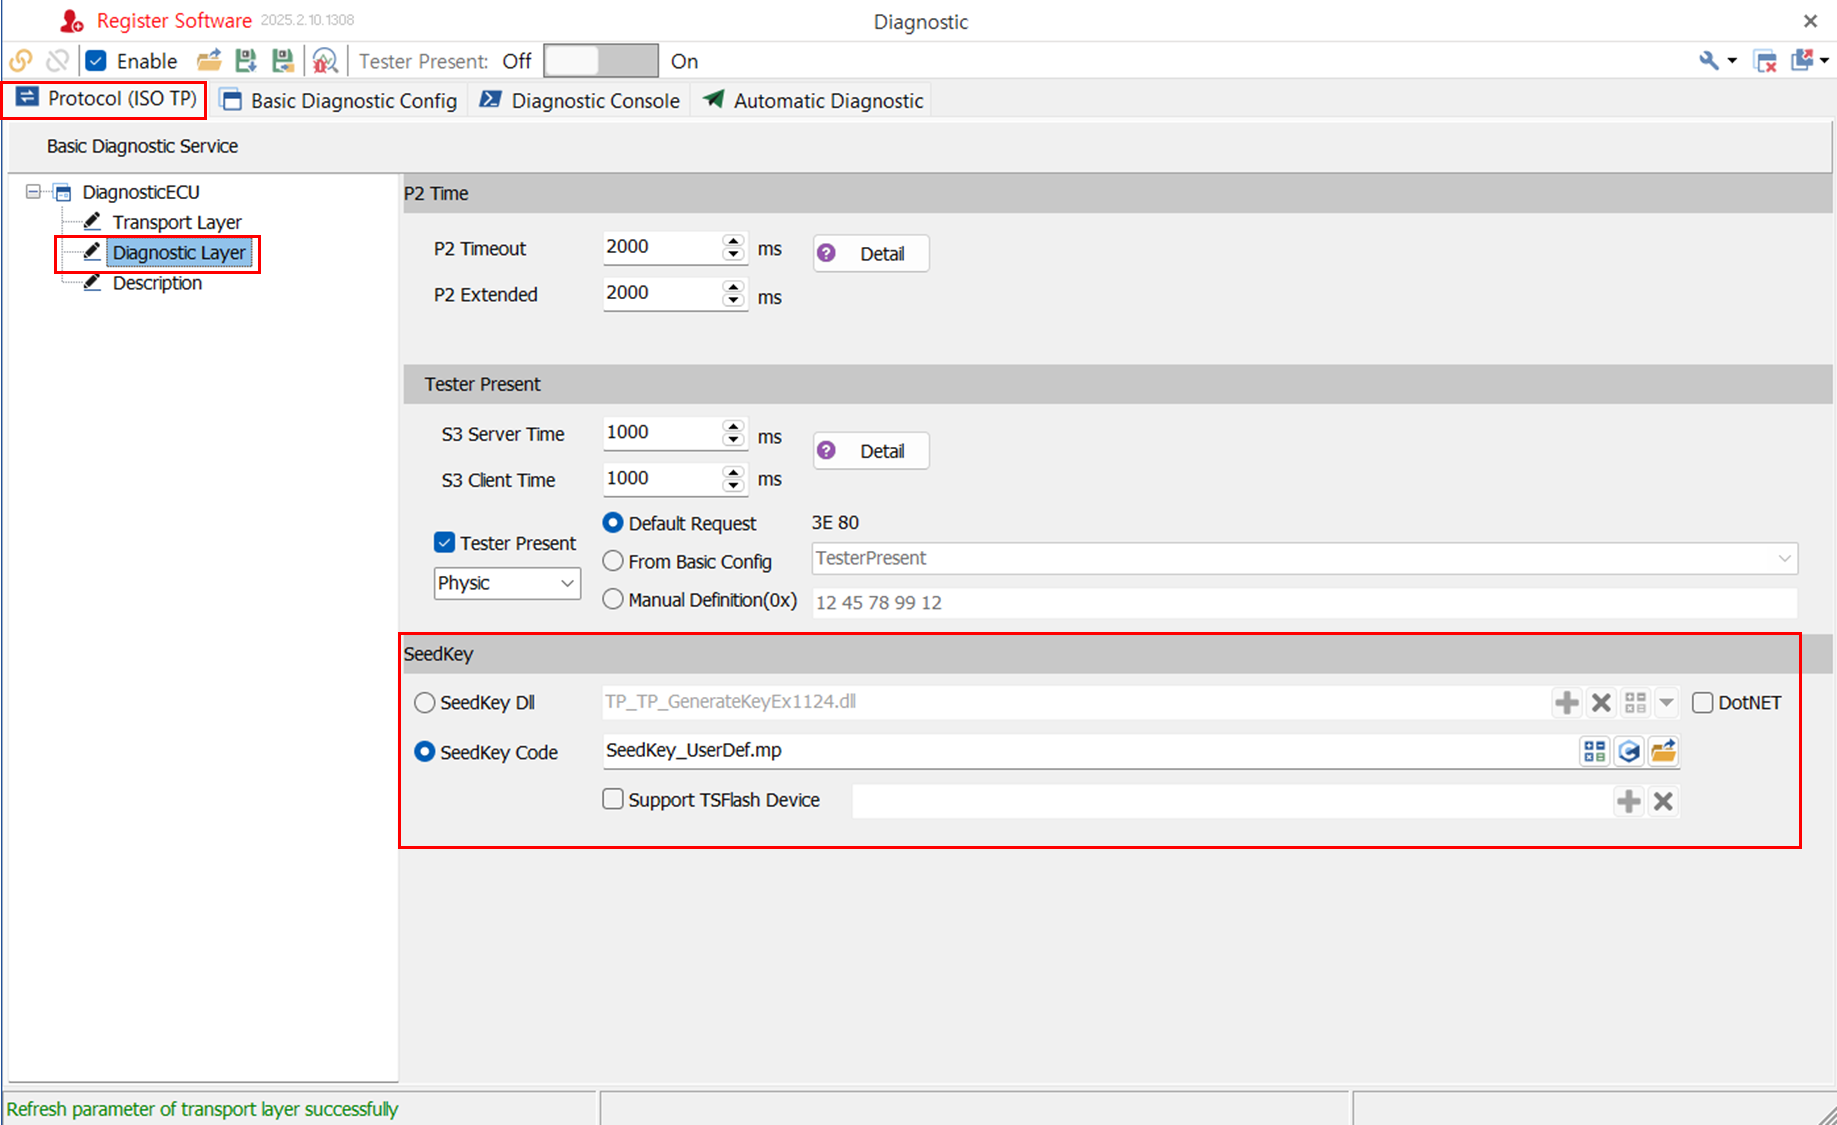This screenshot has width=1837, height=1125.
Task: Click the X icon in TSFlash Device row
Action: [x=1663, y=801]
